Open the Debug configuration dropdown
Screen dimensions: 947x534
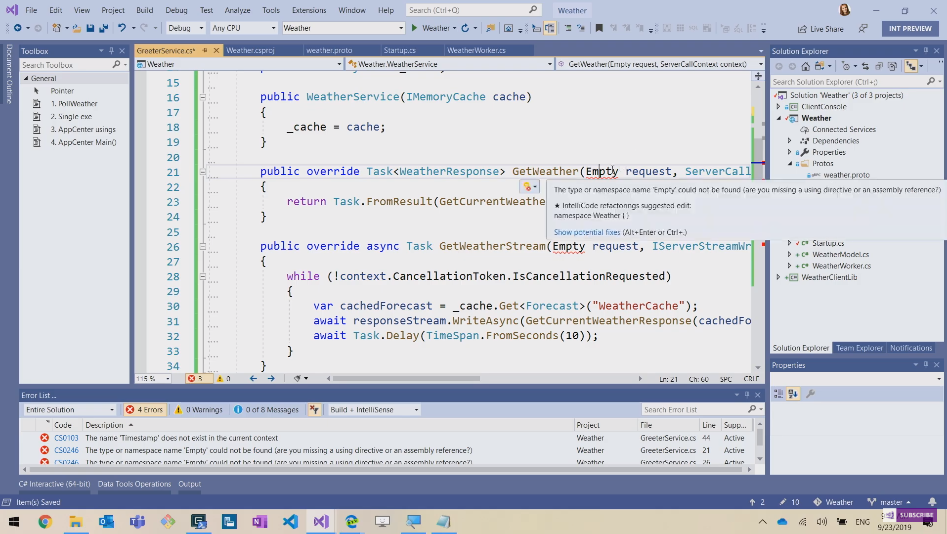coord(185,28)
